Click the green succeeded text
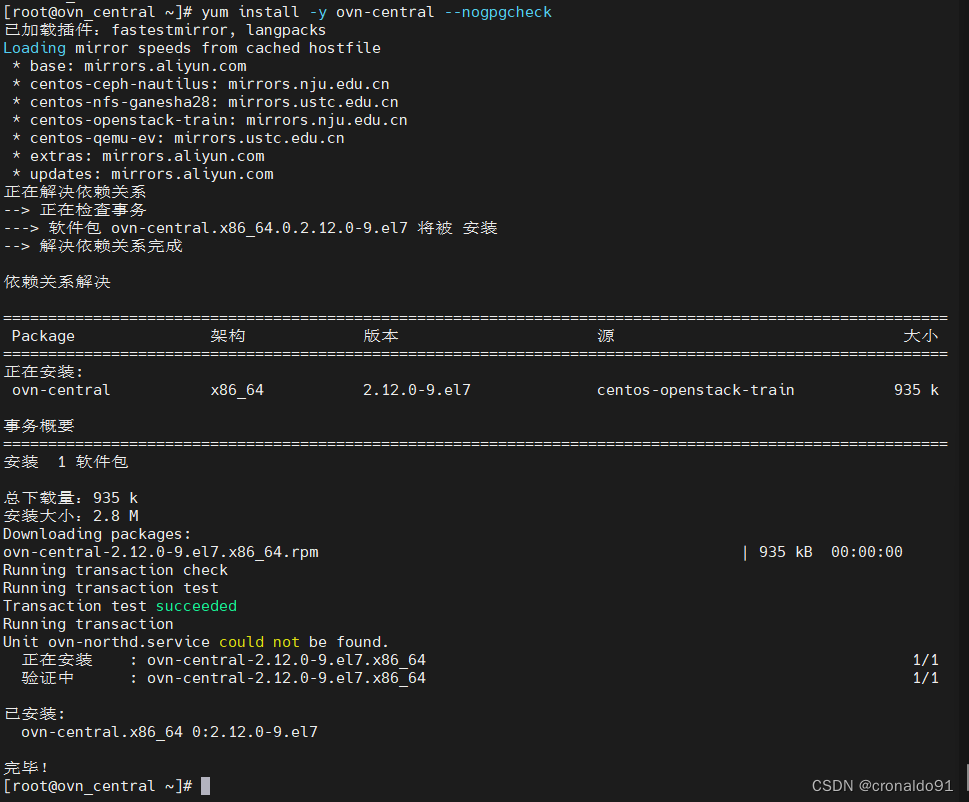The height and width of the screenshot is (802, 969). (x=196, y=606)
